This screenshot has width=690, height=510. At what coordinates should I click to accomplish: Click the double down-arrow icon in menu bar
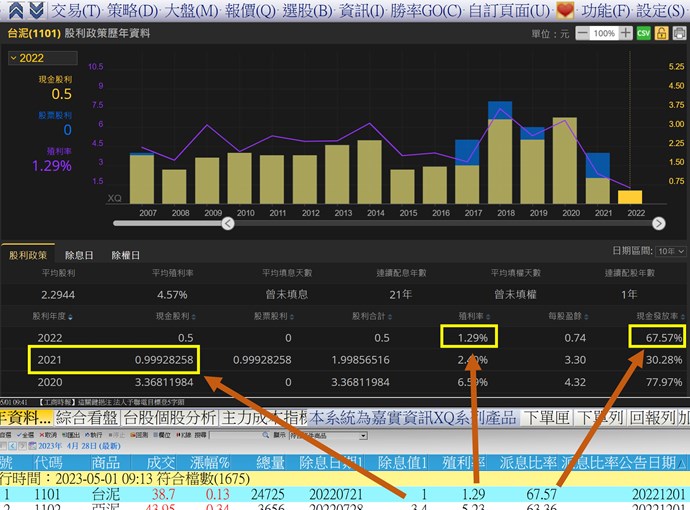(35, 10)
